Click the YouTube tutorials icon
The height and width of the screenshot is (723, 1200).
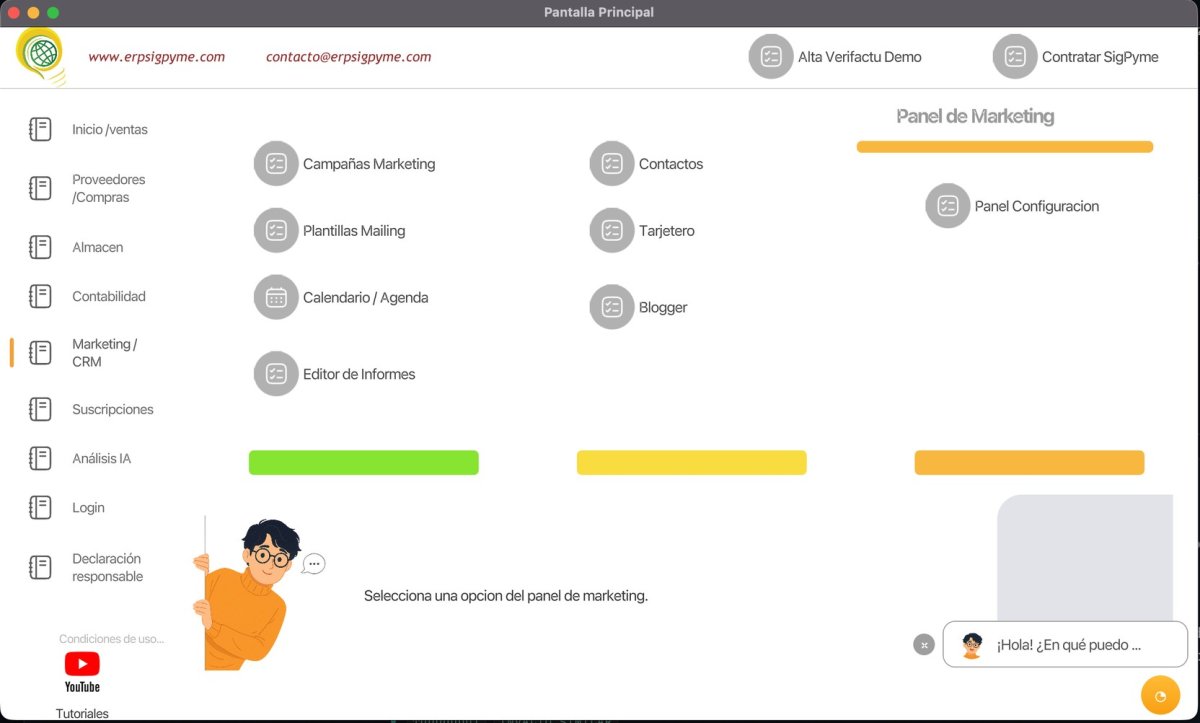pyautogui.click(x=82, y=672)
